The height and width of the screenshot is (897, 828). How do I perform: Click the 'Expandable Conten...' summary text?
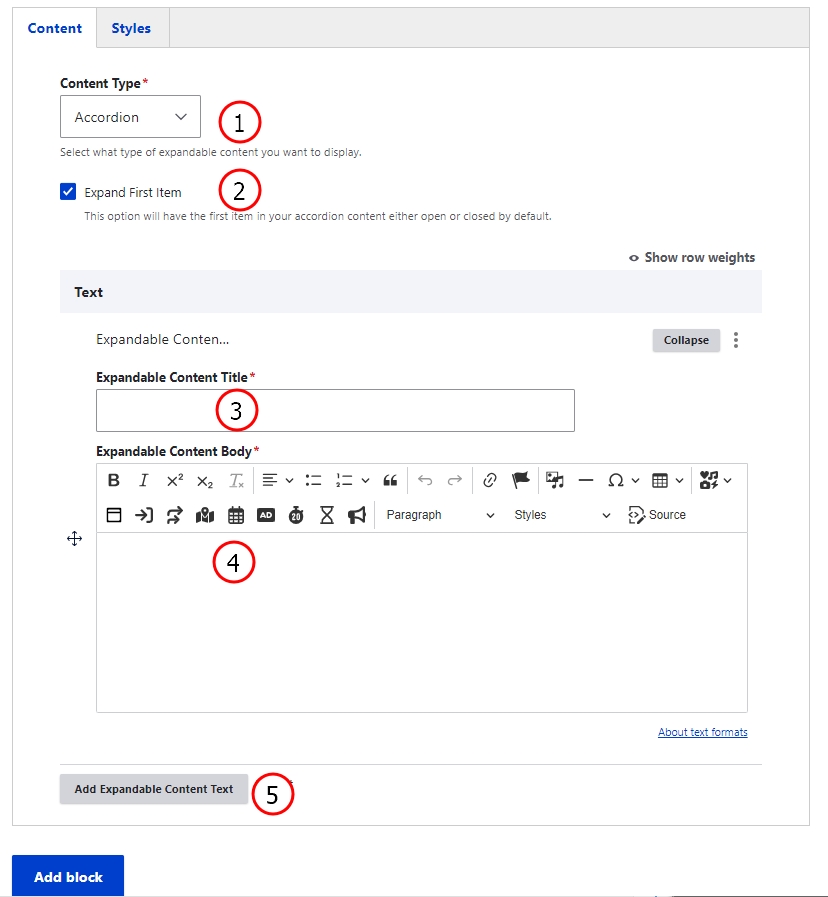tap(163, 339)
